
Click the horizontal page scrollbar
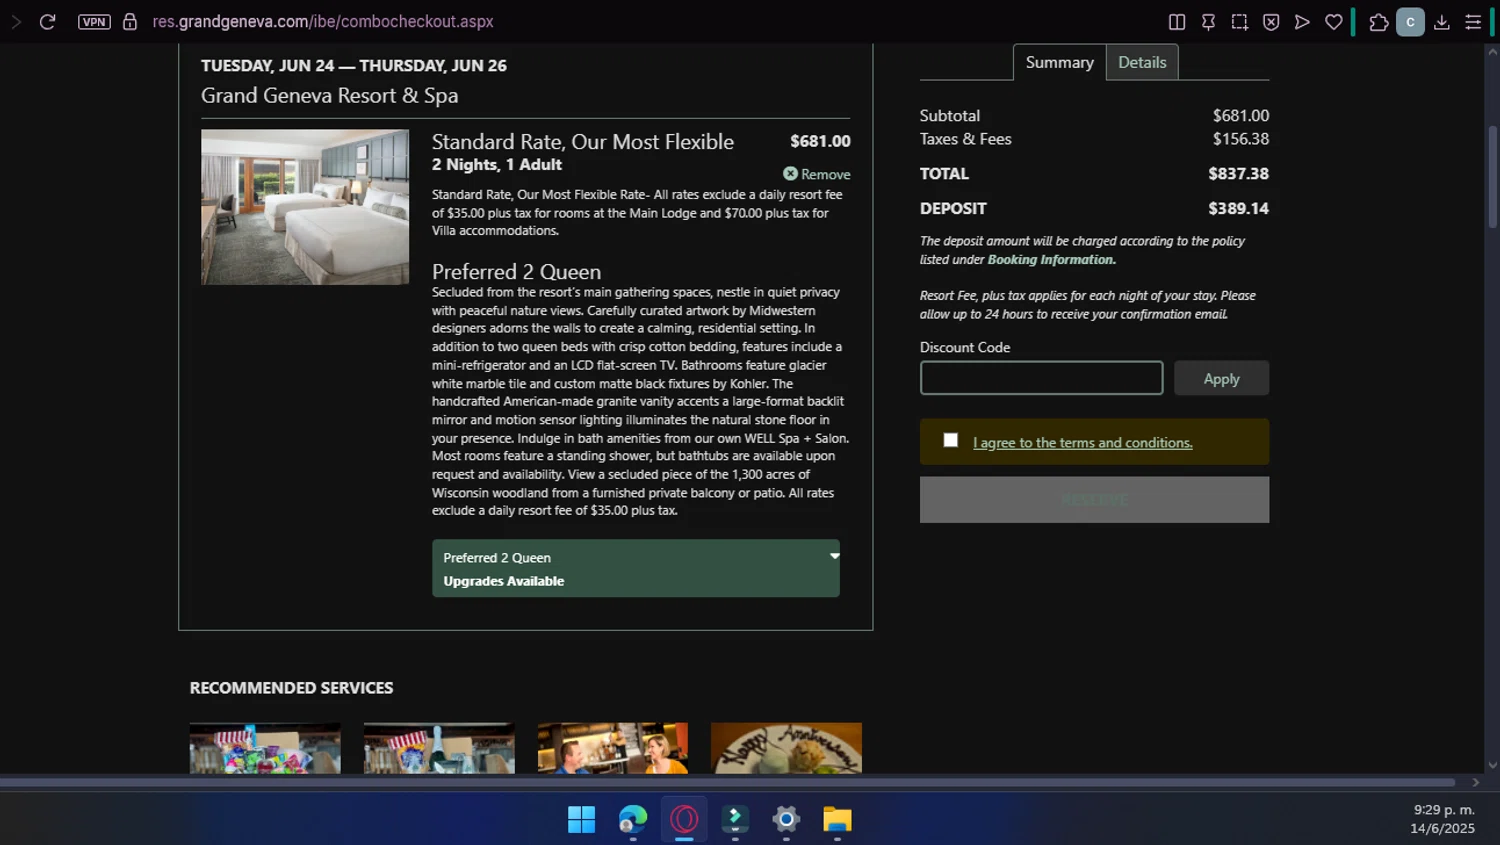click(727, 782)
